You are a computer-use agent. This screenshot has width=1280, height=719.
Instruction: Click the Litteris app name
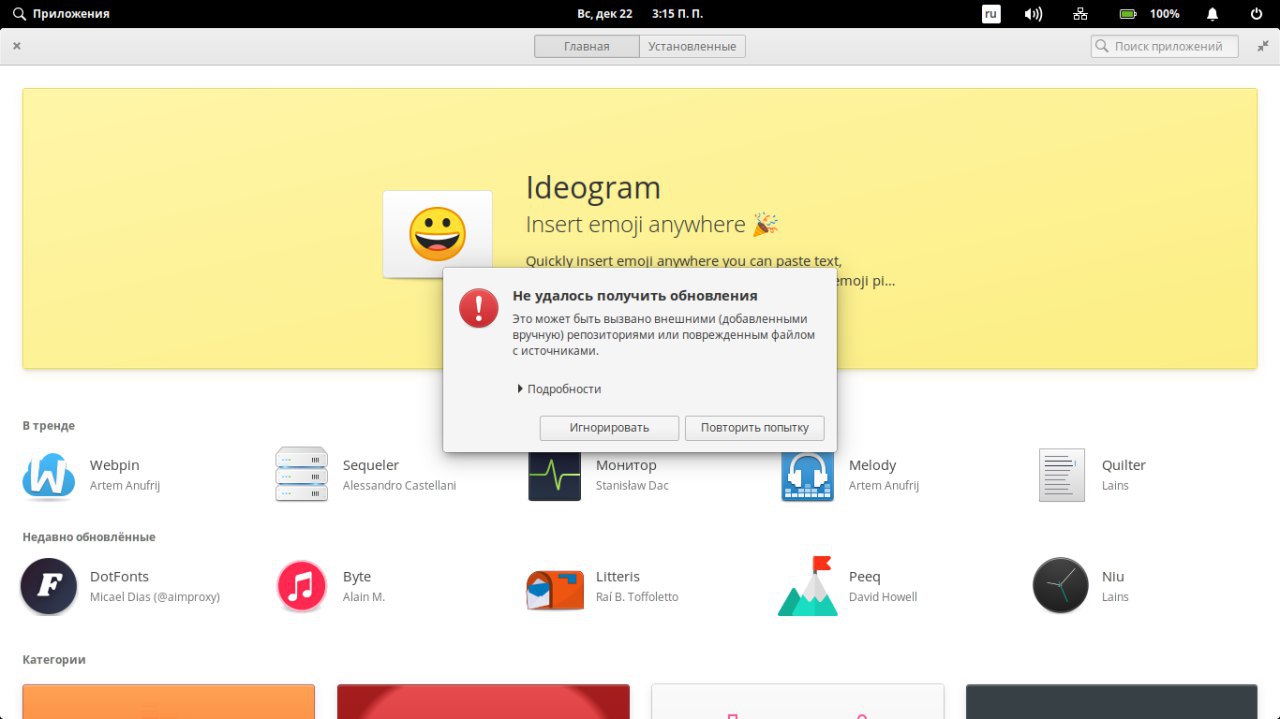pos(618,577)
